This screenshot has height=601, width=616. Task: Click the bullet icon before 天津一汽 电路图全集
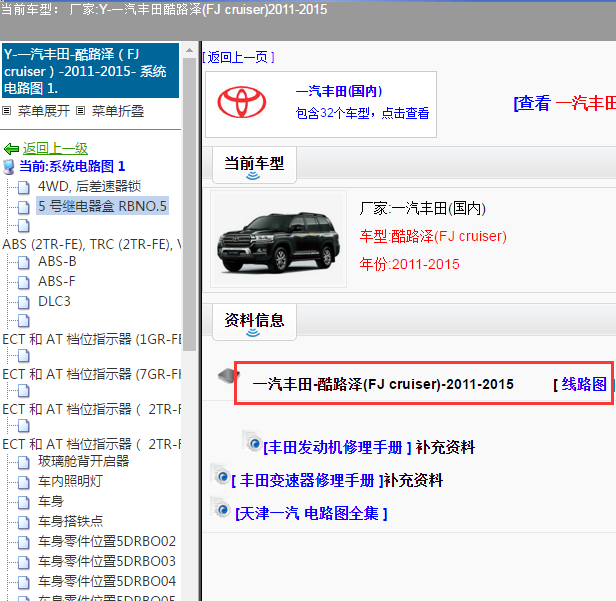click(x=220, y=508)
